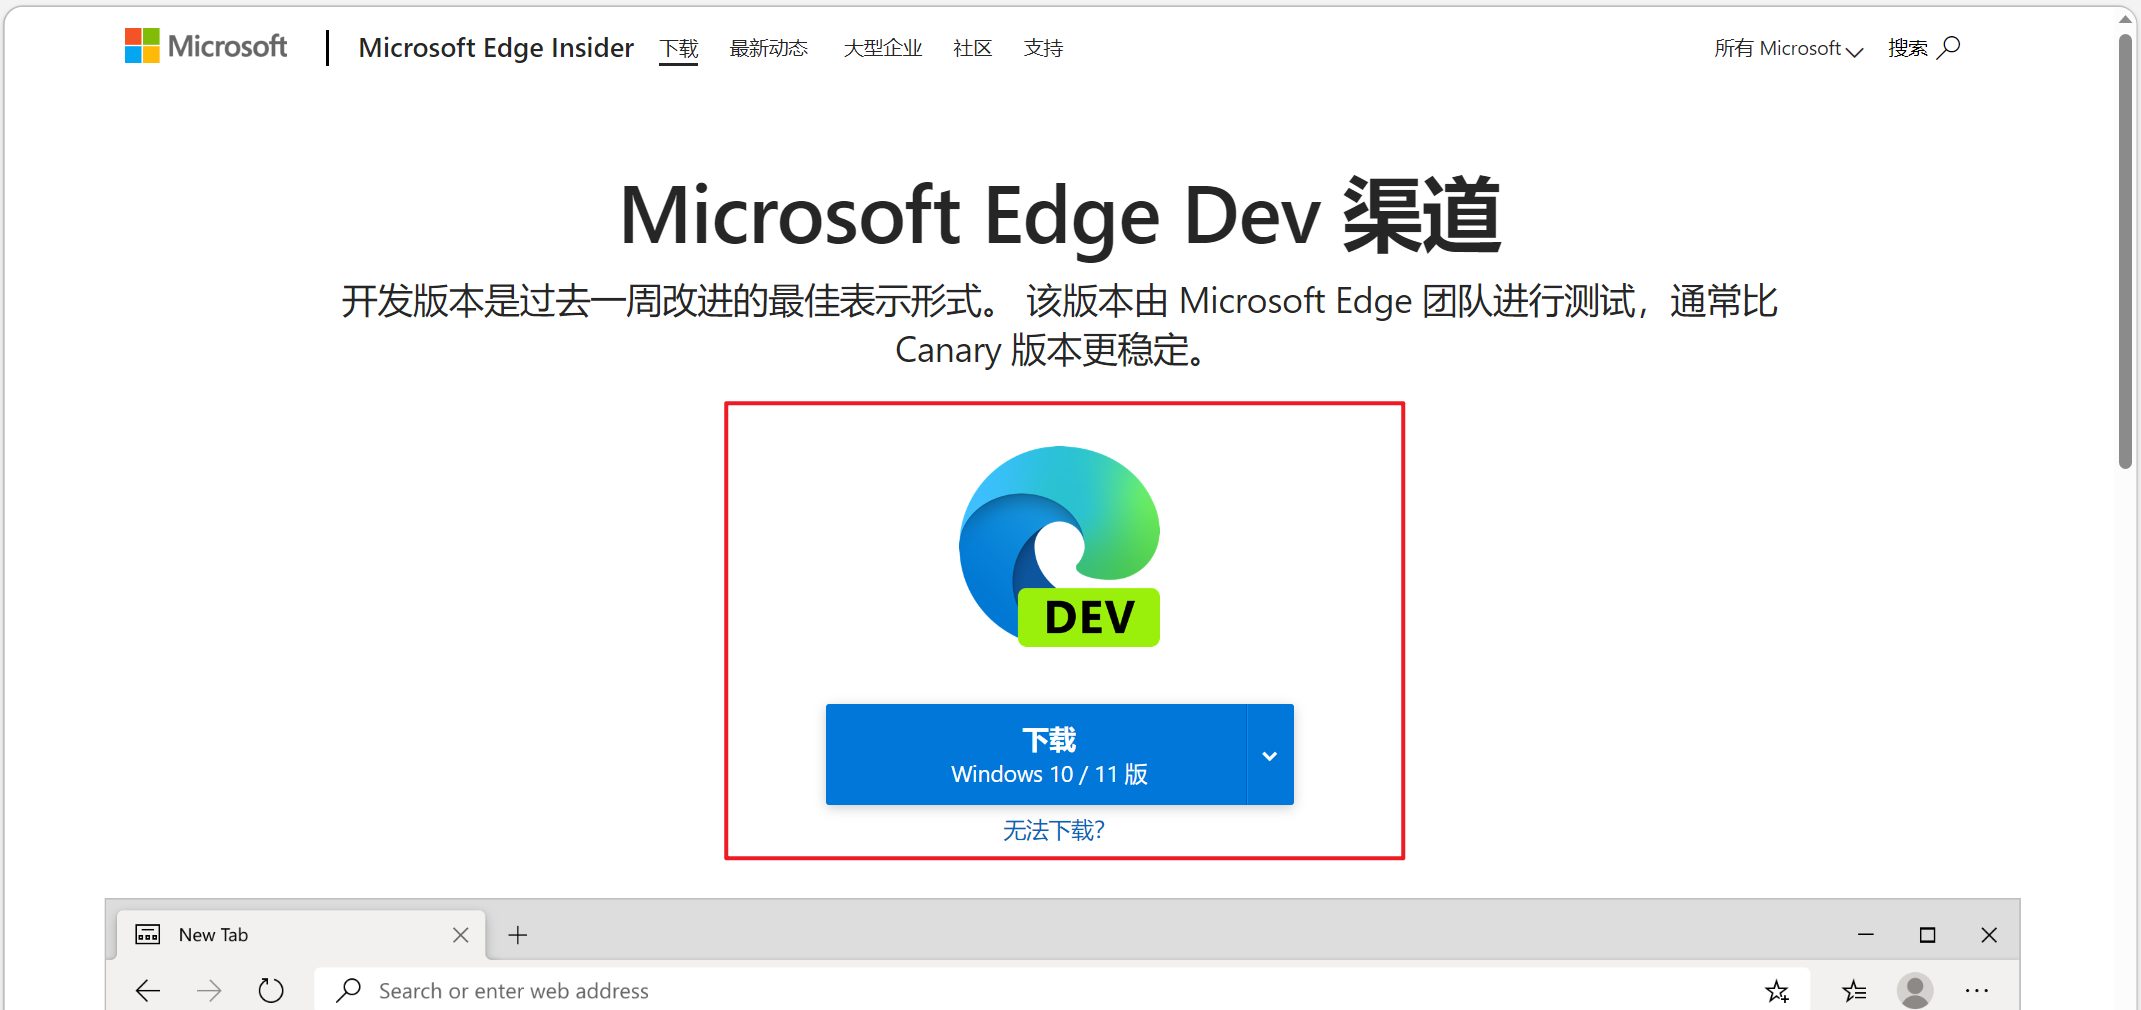Image resolution: width=2141 pixels, height=1010 pixels.
Task: Refresh the page using the reload icon
Action: coord(270,990)
